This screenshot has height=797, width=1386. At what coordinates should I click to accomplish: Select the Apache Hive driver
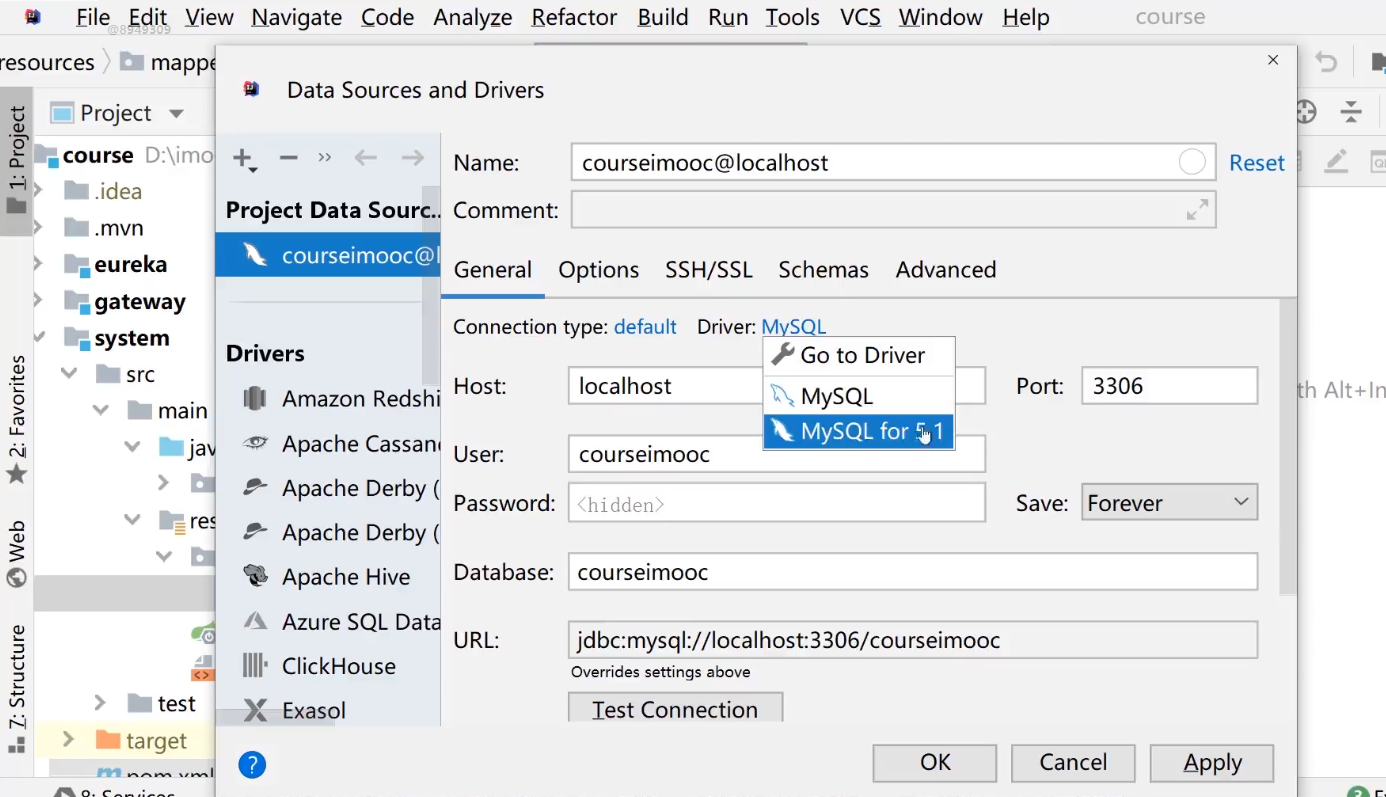tap(327, 577)
